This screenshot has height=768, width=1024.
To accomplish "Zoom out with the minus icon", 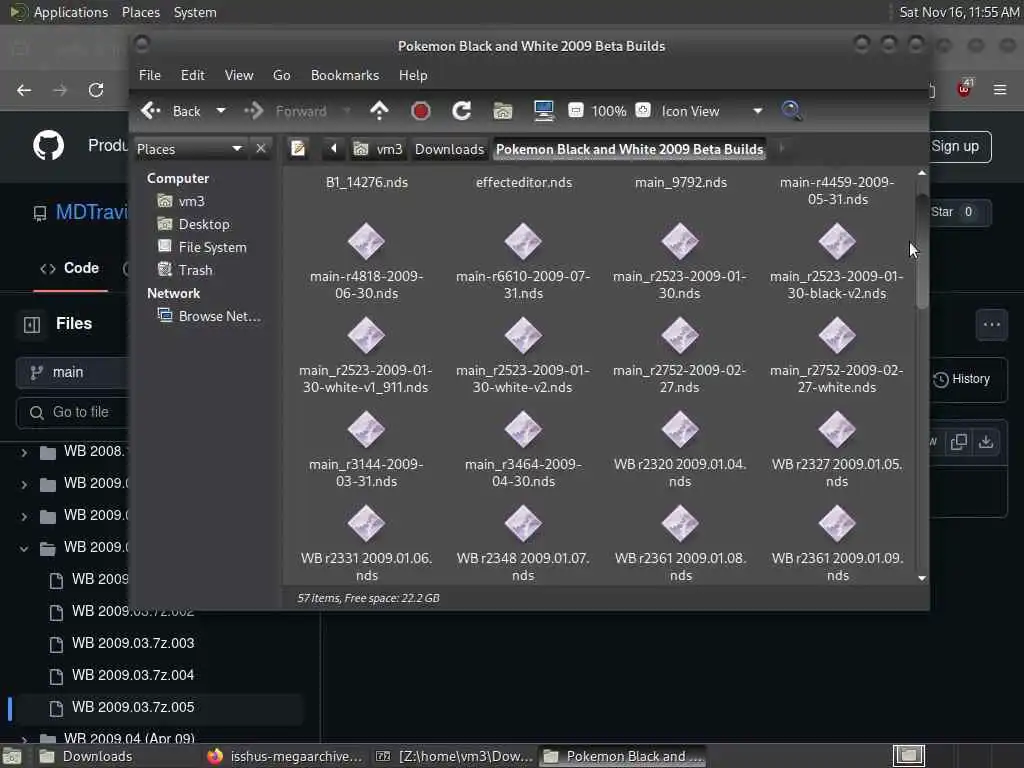I will click(575, 110).
